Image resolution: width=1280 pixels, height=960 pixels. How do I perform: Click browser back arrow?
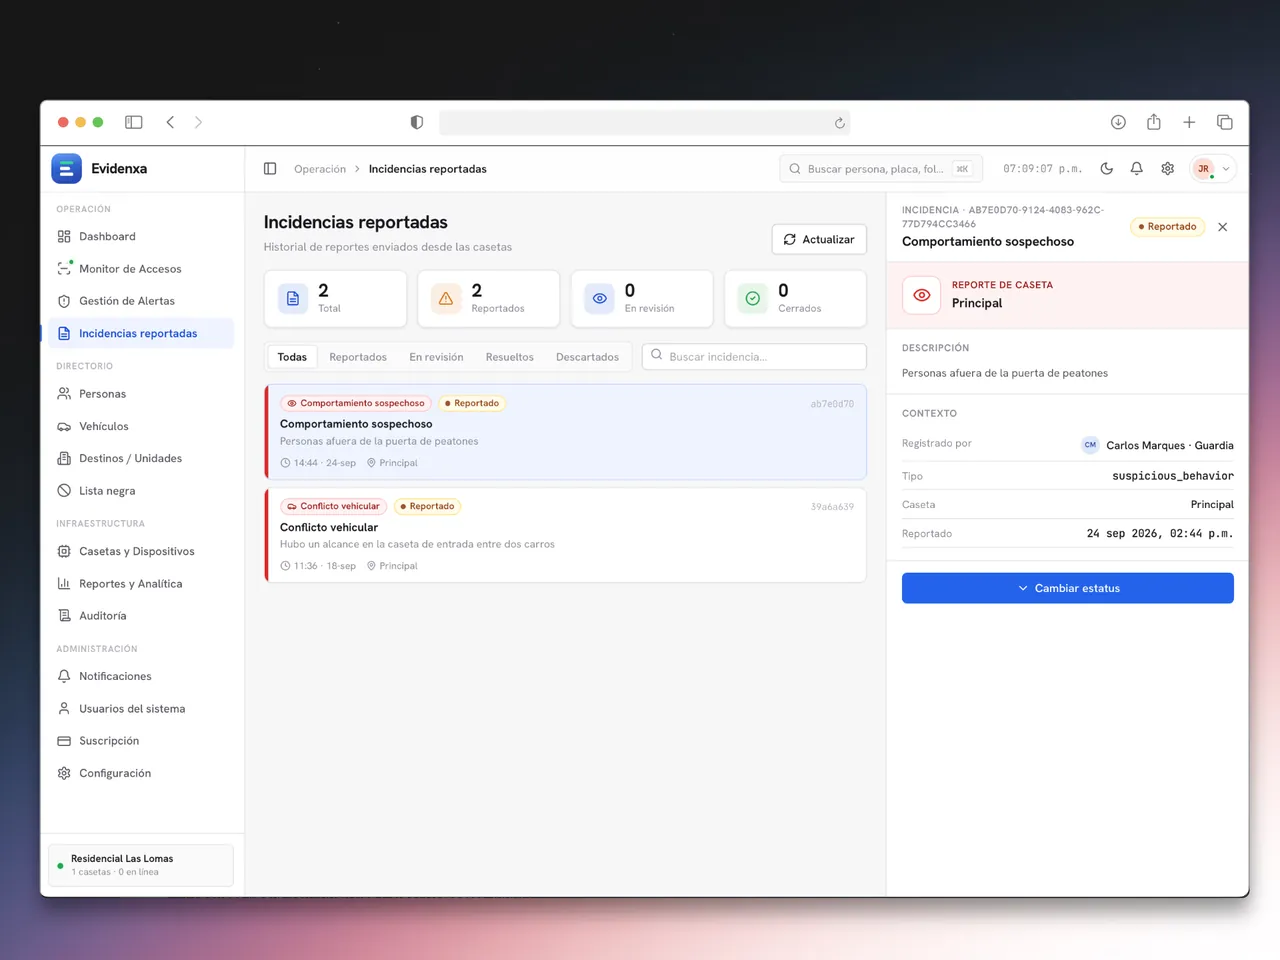tap(171, 122)
